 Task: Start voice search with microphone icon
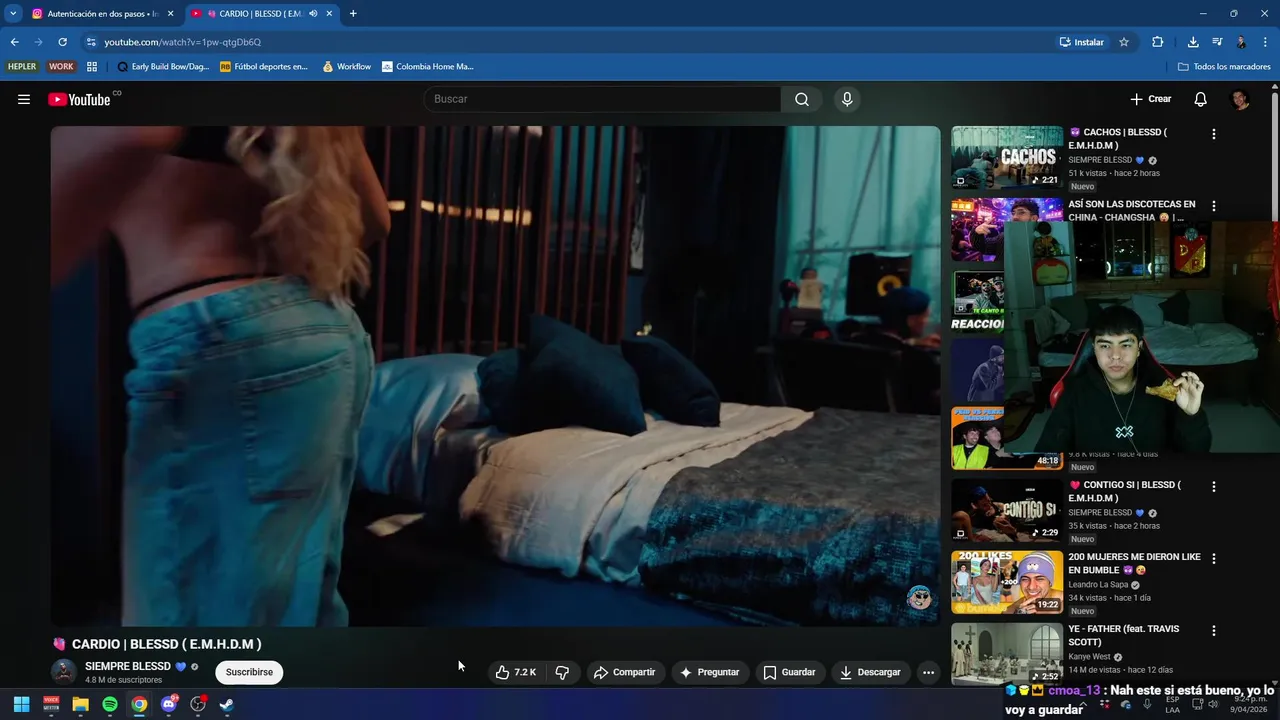click(x=847, y=99)
